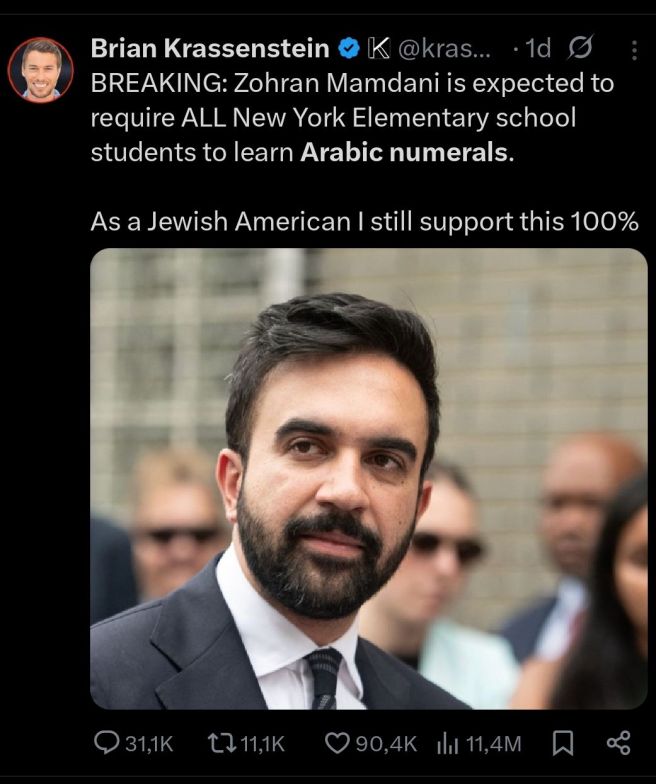Click the Brian Krassenstein display name
The image size is (656, 784).
[x=210, y=48]
